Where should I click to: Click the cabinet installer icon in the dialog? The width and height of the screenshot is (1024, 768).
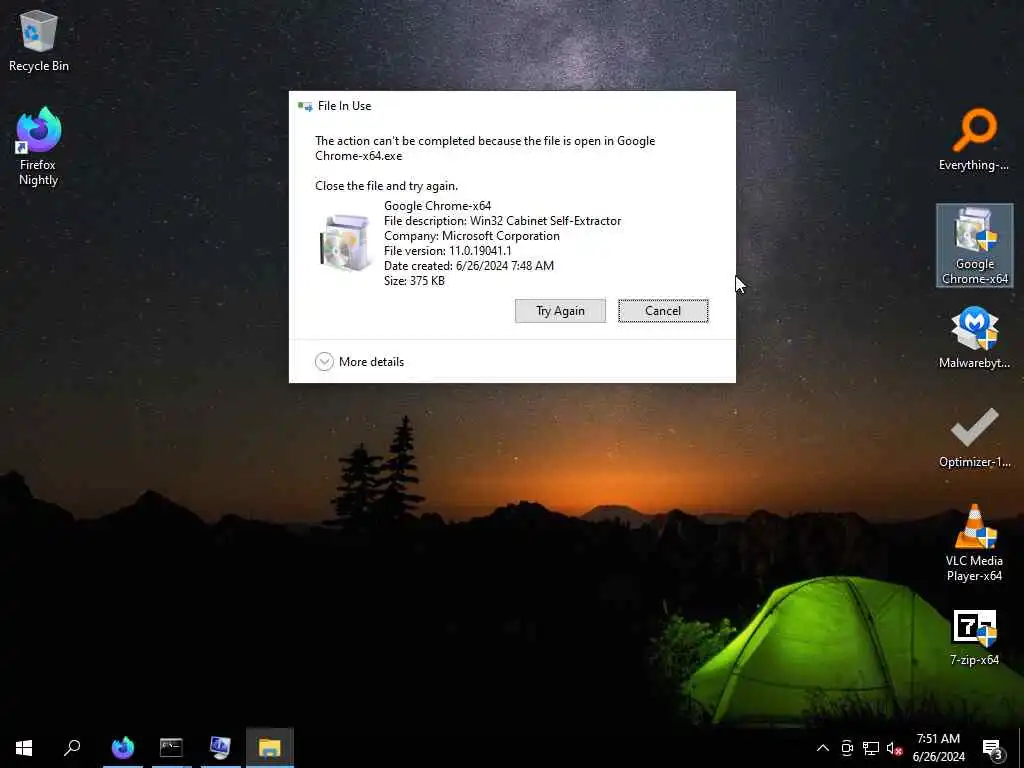(x=345, y=242)
